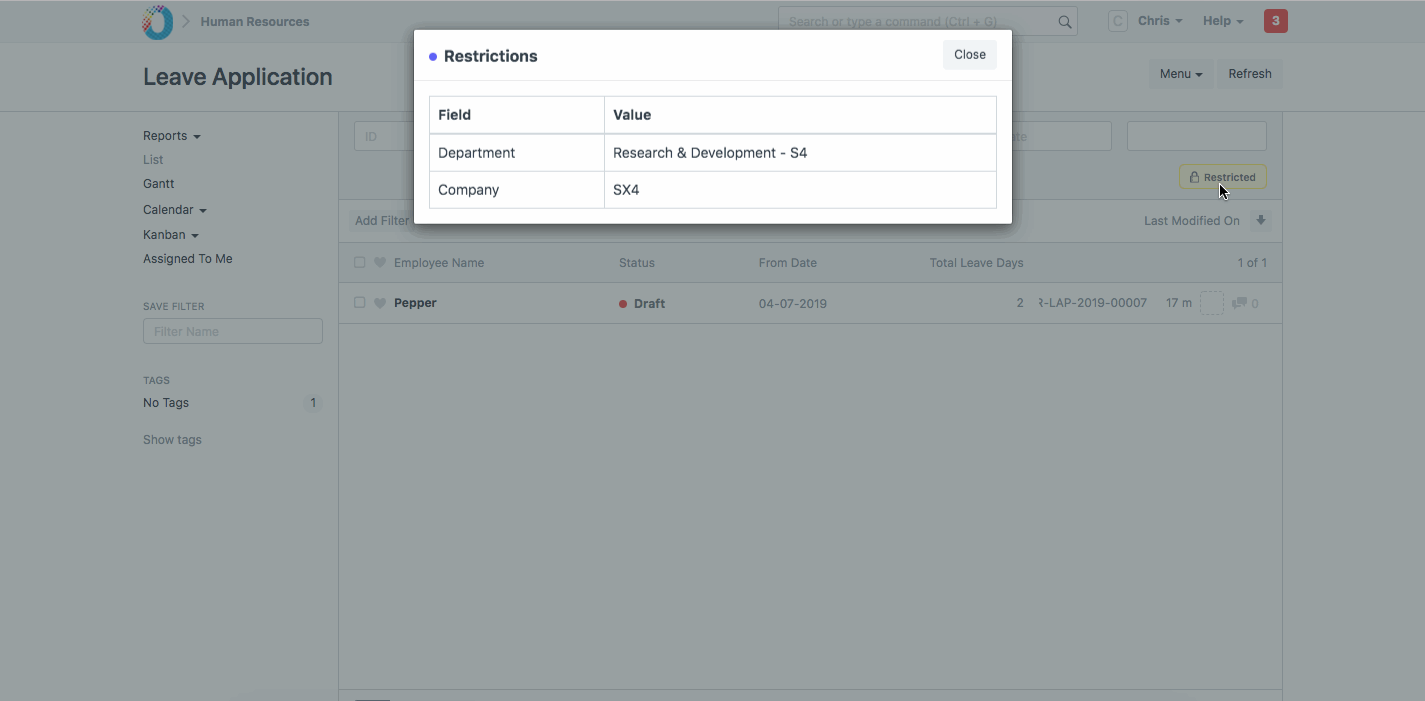Viewport: 1425px width, 701px height.
Task: Open the Human Resources breadcrumb link
Action: tap(254, 22)
